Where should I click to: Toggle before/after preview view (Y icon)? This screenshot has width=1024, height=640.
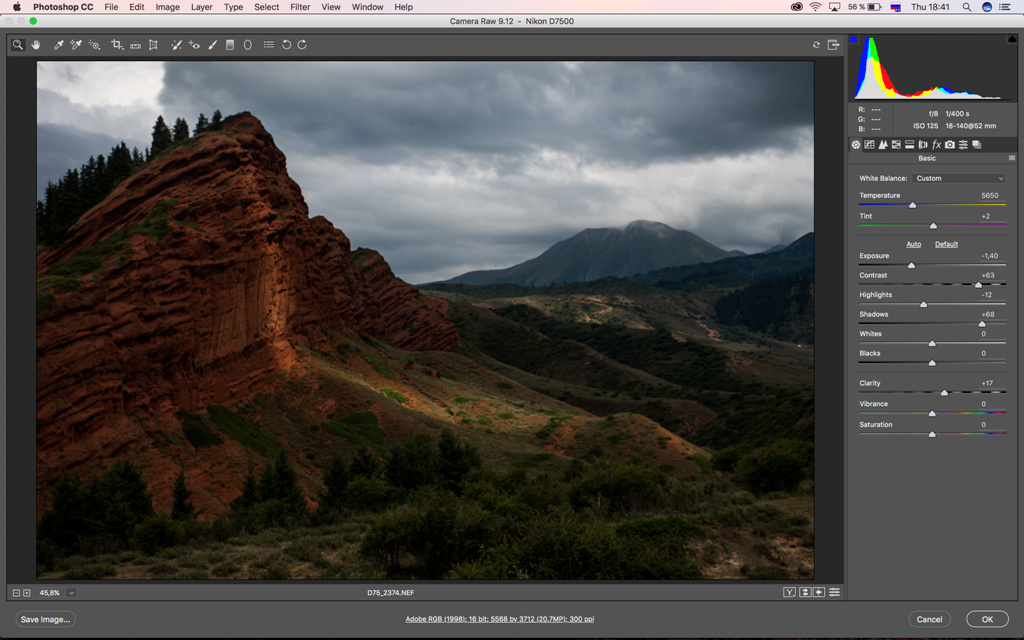click(789, 592)
